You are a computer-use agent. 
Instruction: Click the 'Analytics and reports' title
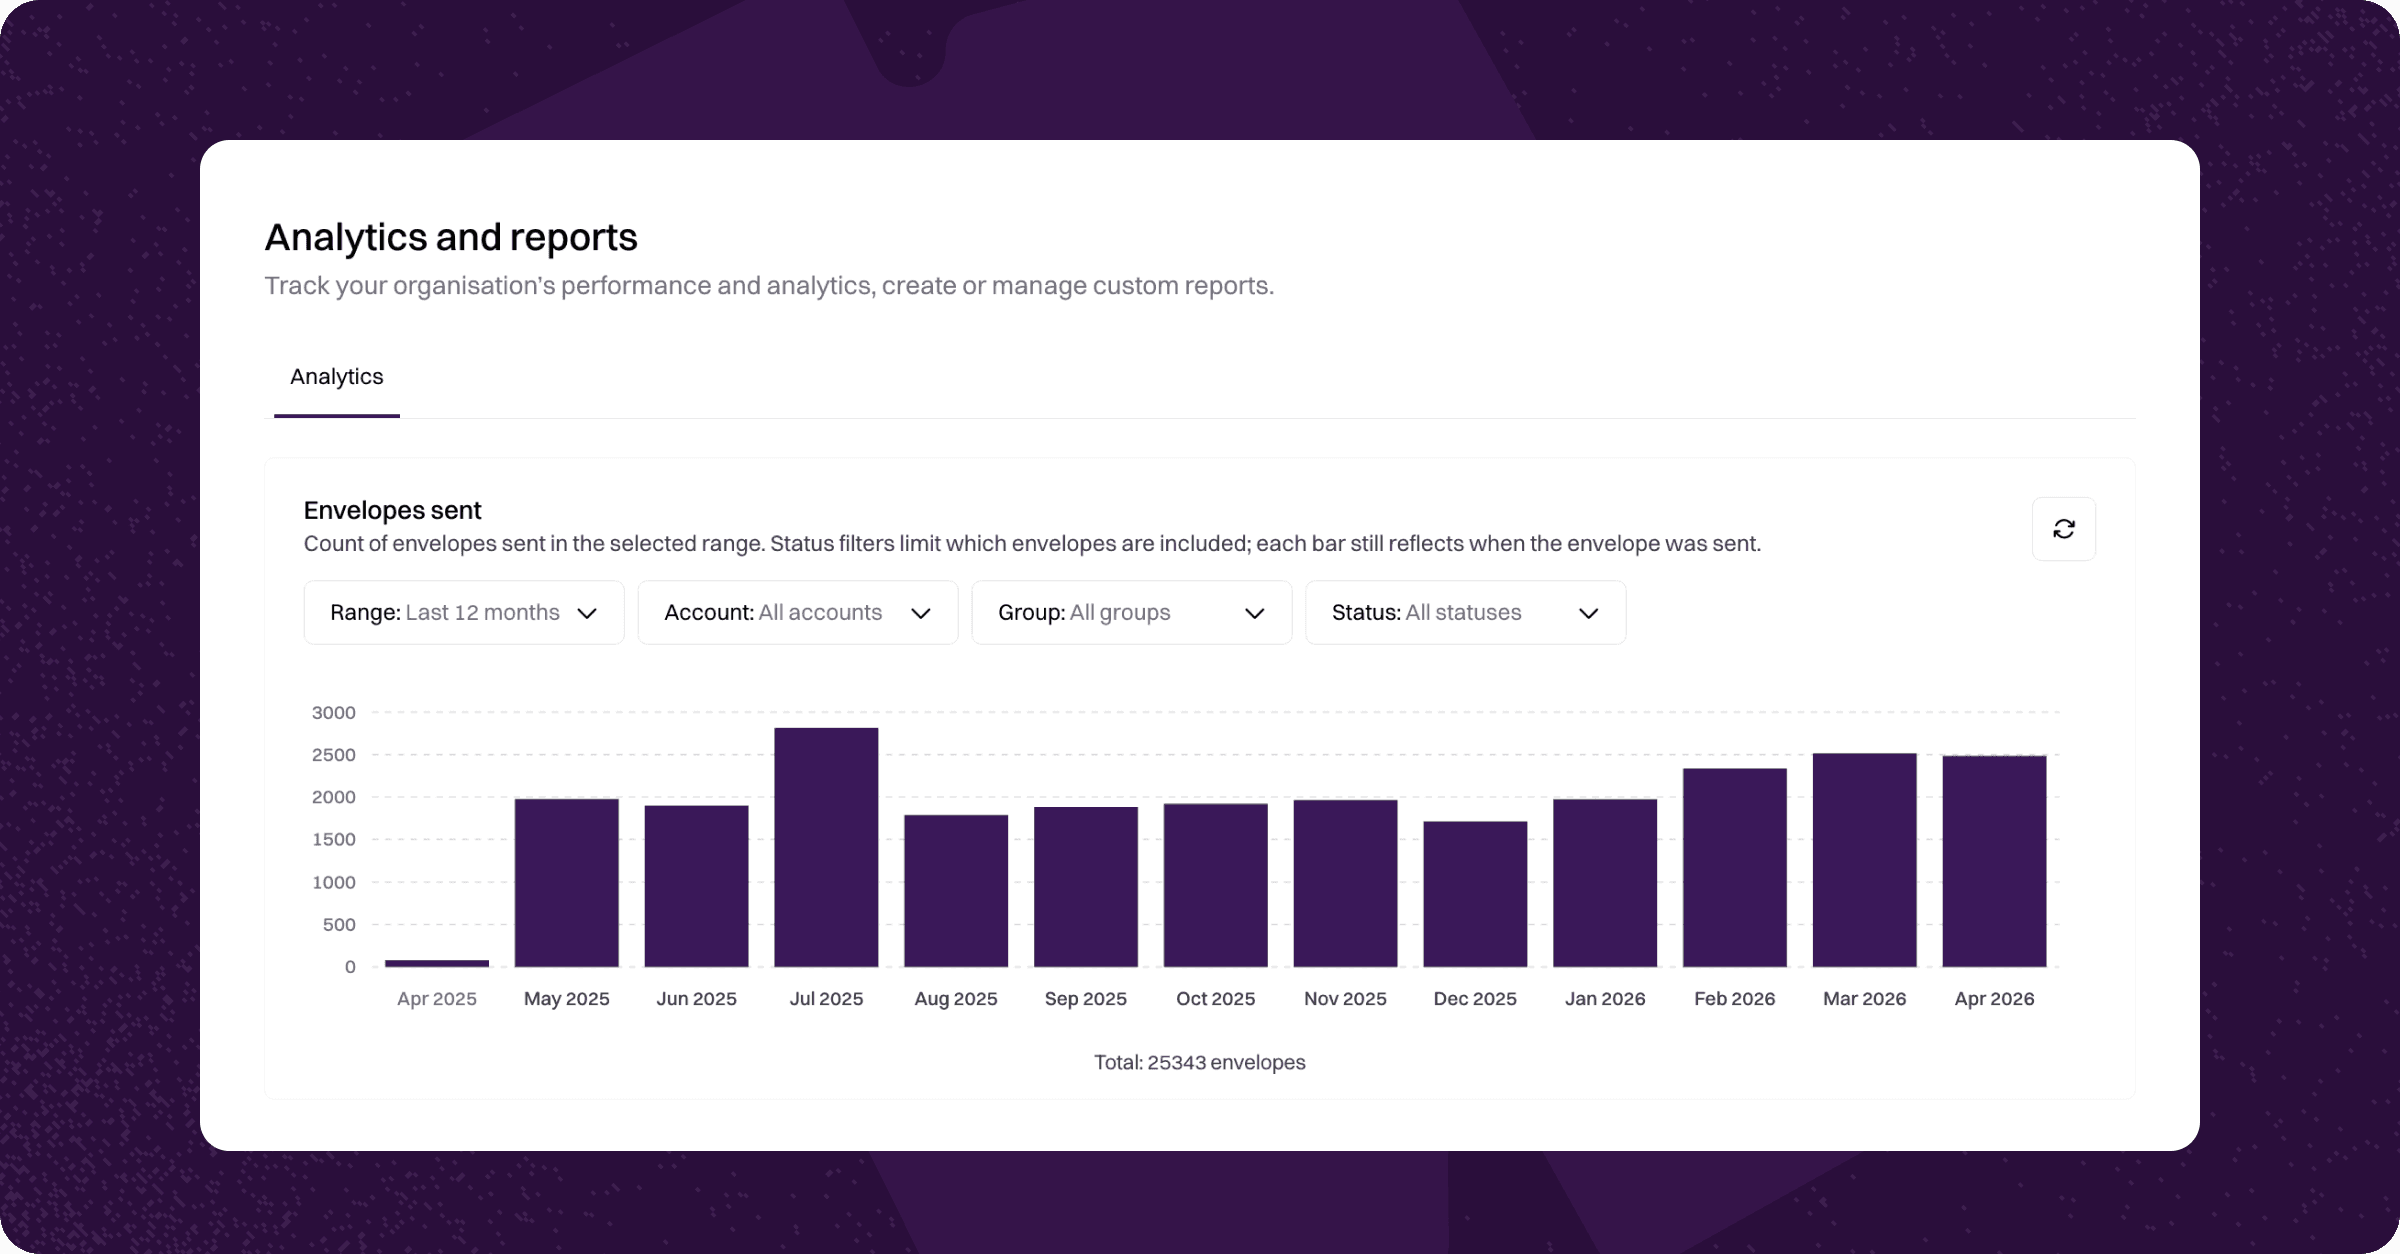coord(451,237)
